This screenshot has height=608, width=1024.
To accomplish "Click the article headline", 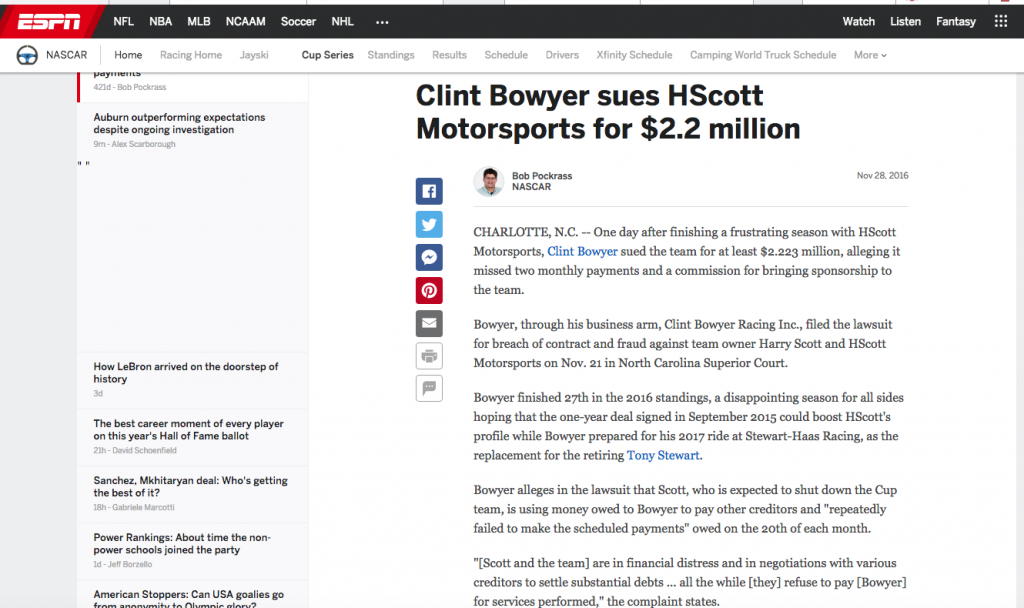I will 608,112.
